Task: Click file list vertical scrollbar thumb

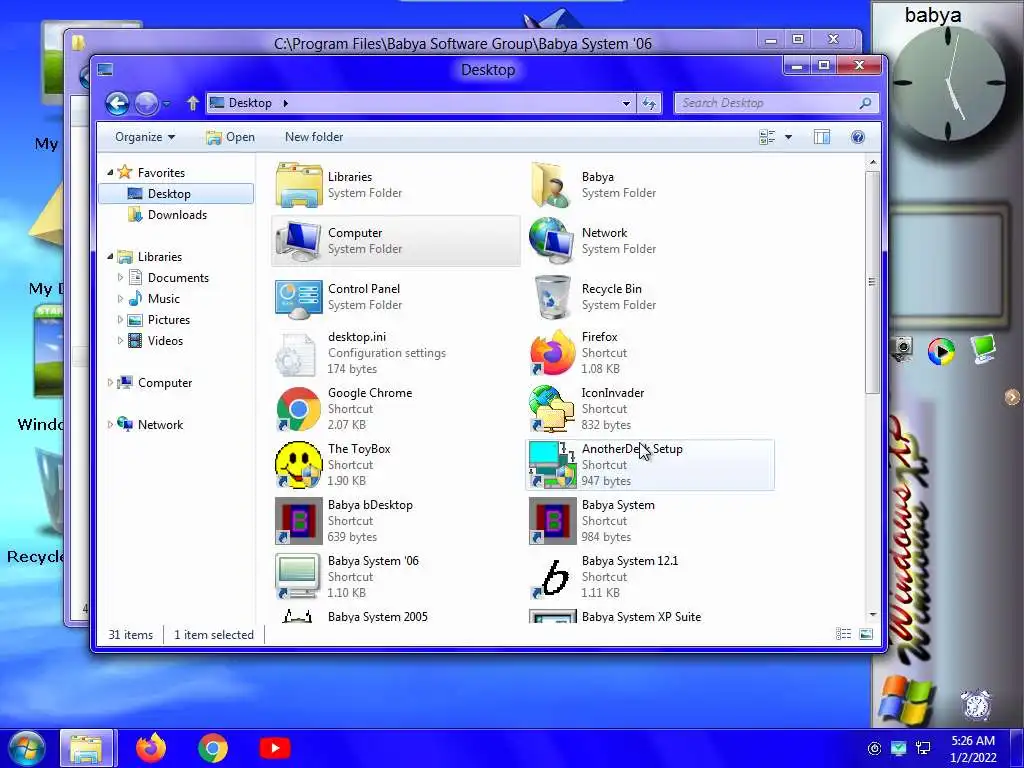Action: 872,282
